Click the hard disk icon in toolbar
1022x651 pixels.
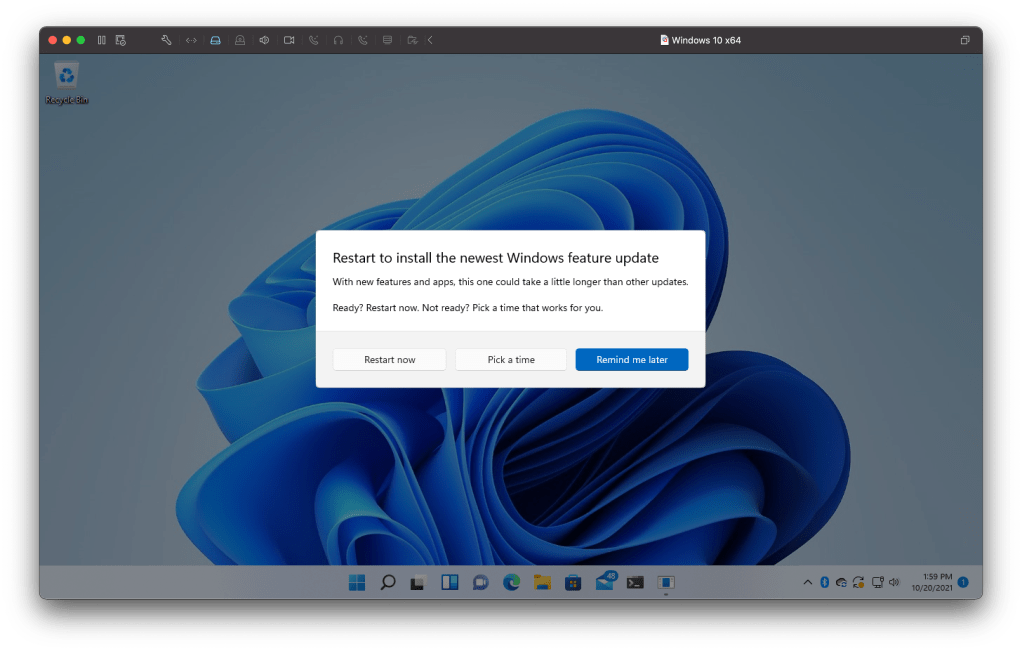pos(215,40)
